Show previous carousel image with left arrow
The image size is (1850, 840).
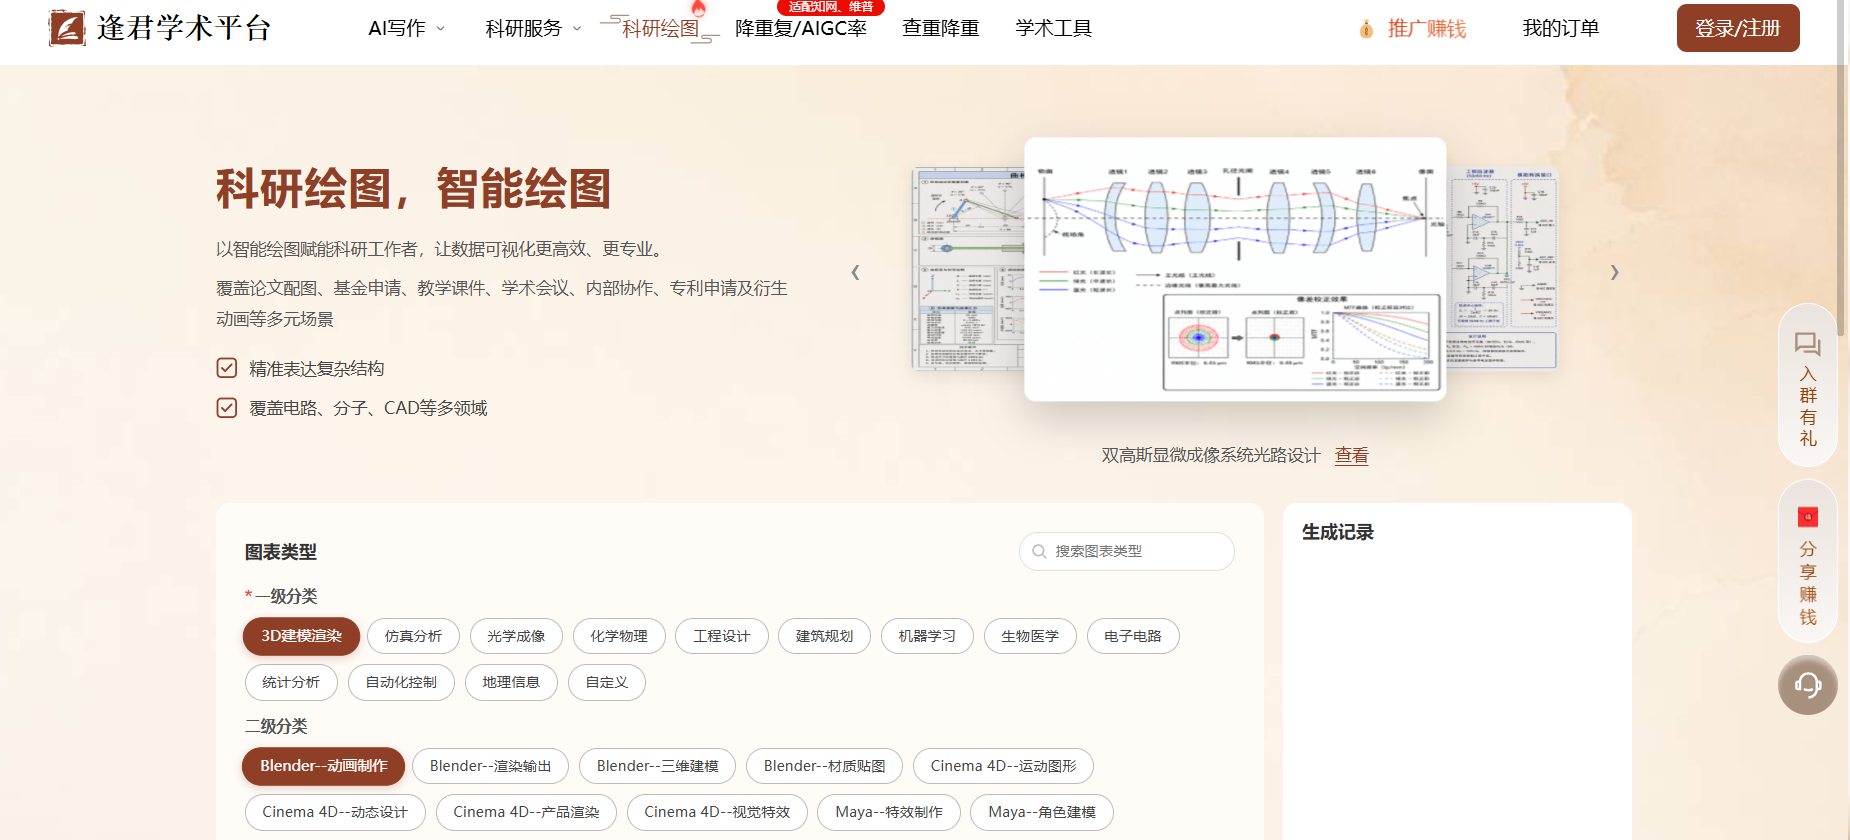coord(855,272)
